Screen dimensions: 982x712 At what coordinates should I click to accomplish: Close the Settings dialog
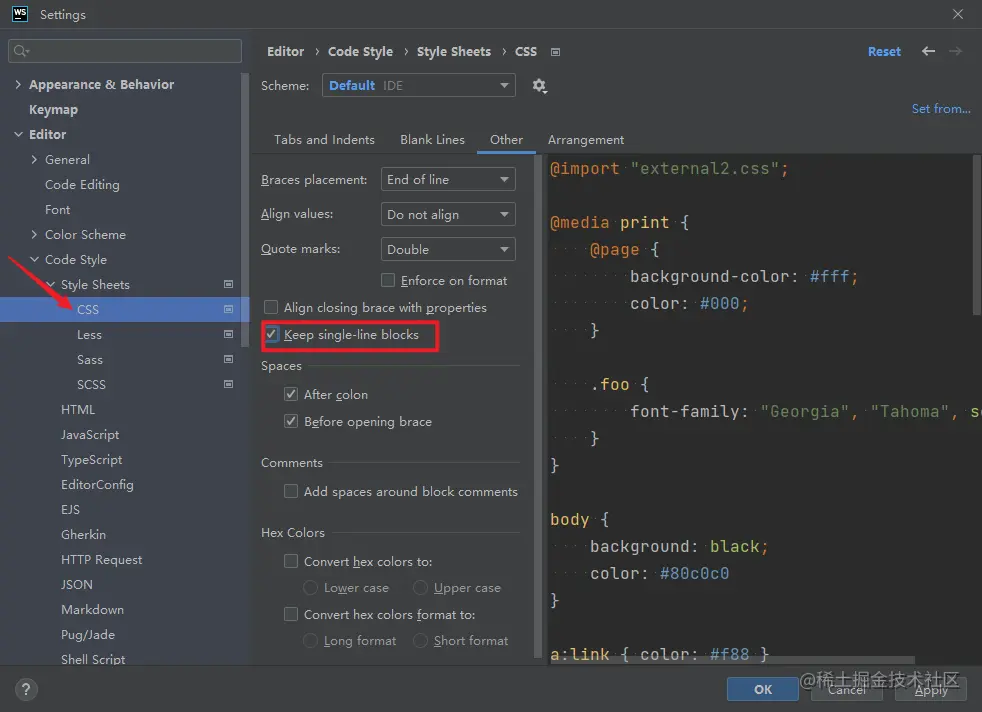[958, 14]
